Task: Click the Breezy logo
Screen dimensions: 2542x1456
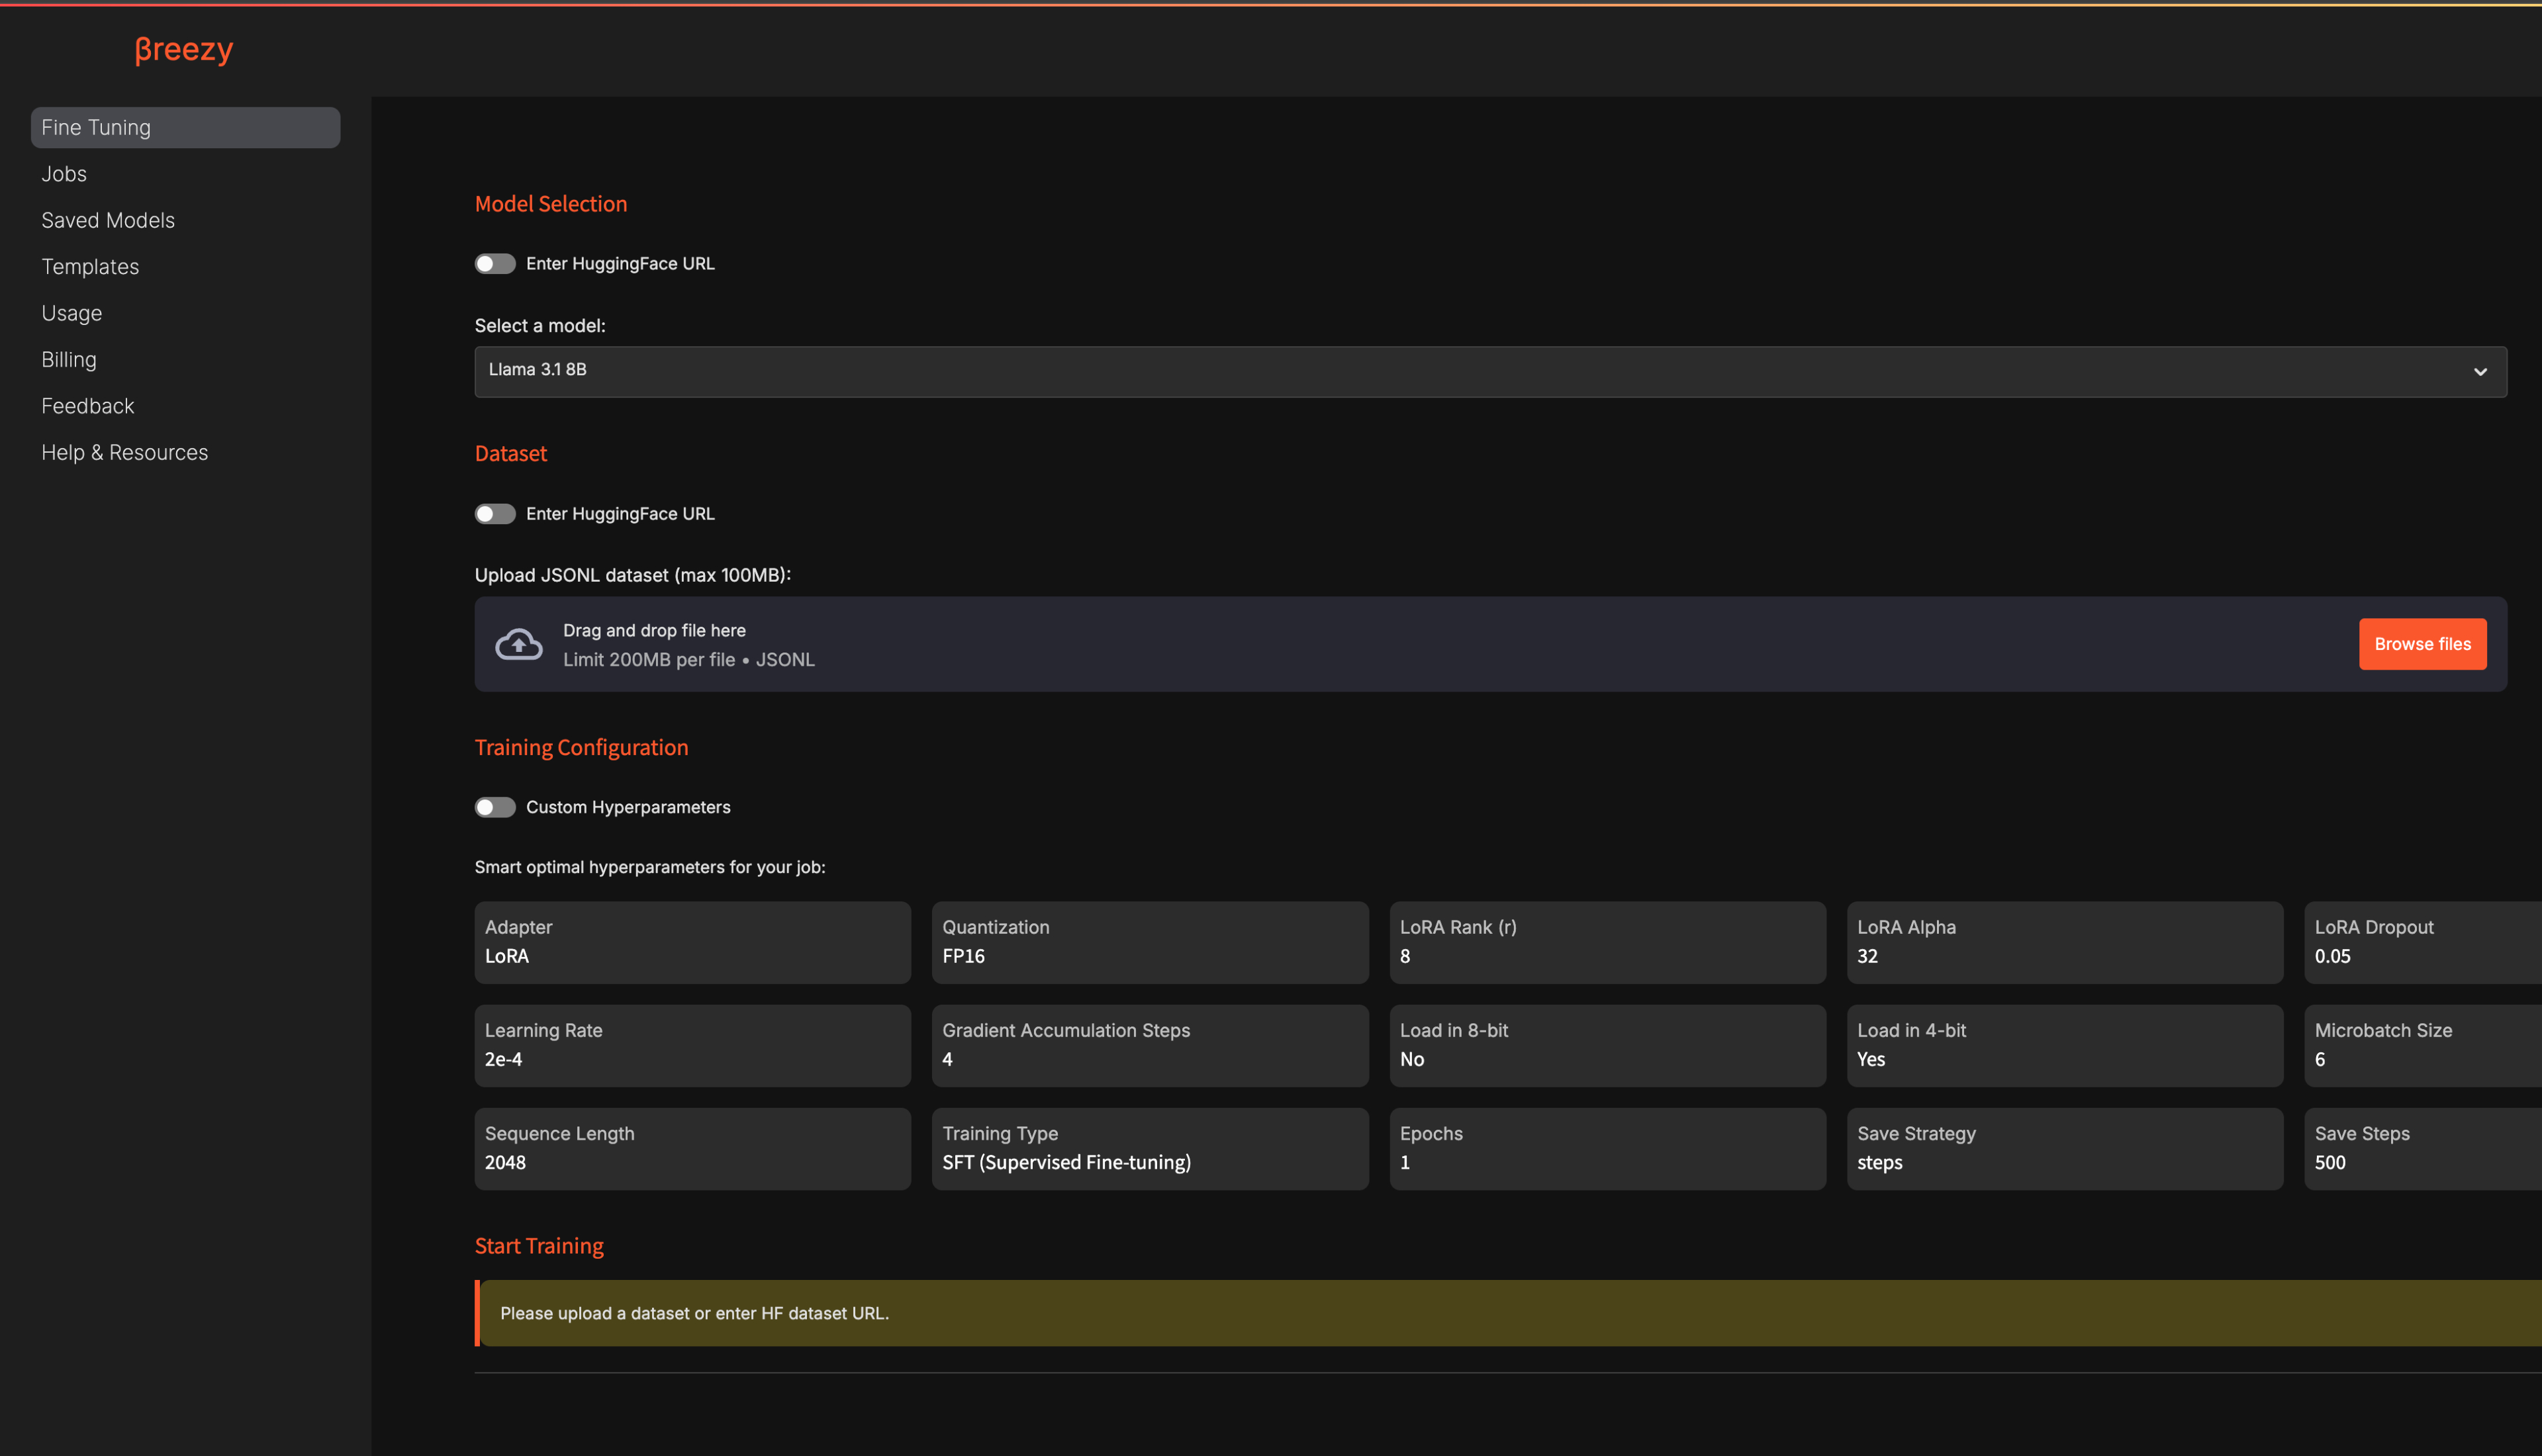Action: [184, 49]
